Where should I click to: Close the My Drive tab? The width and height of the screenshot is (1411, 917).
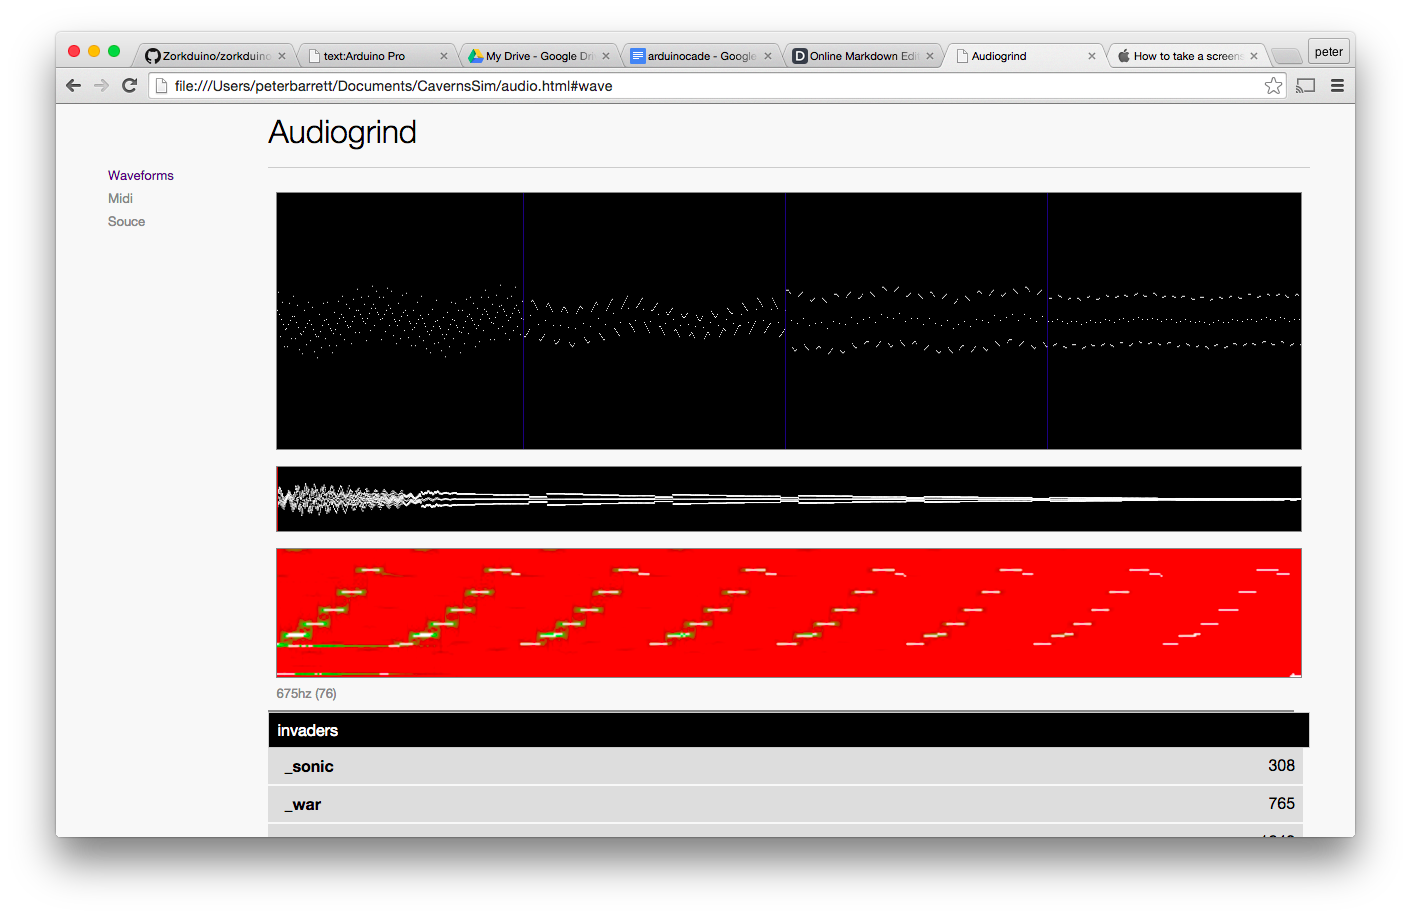click(x=606, y=56)
